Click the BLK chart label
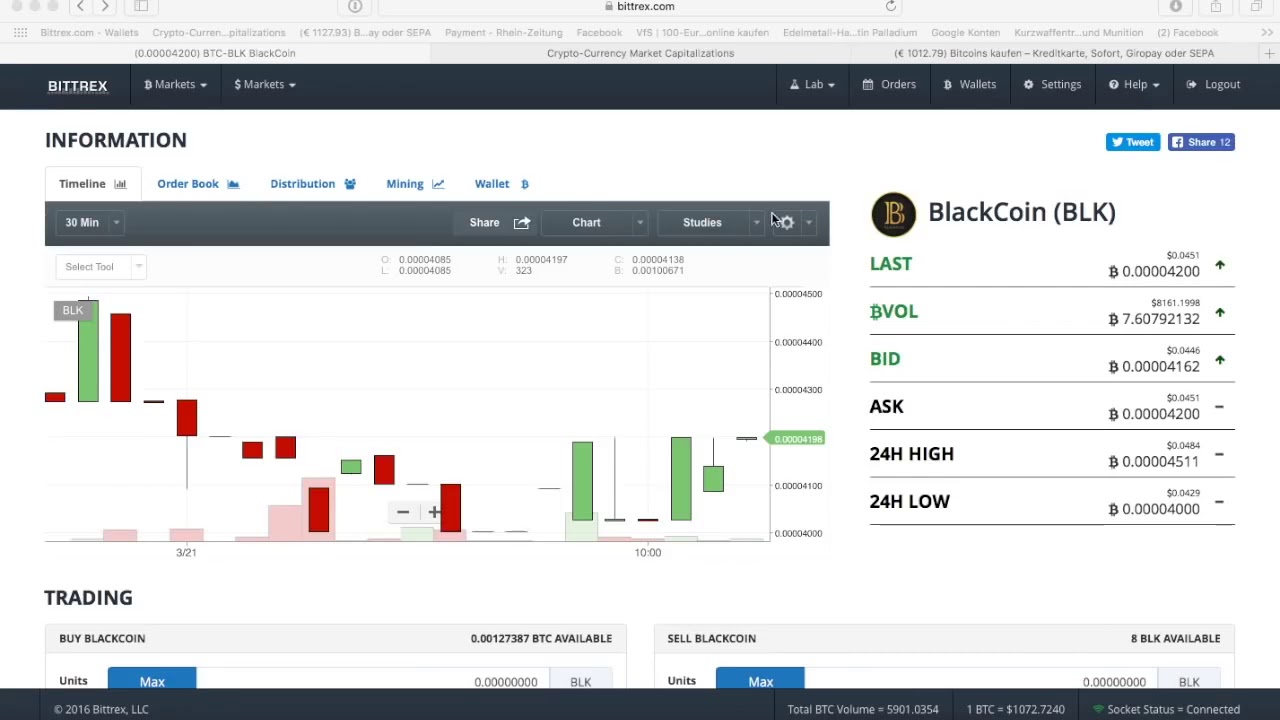The image size is (1280, 720). (x=72, y=310)
